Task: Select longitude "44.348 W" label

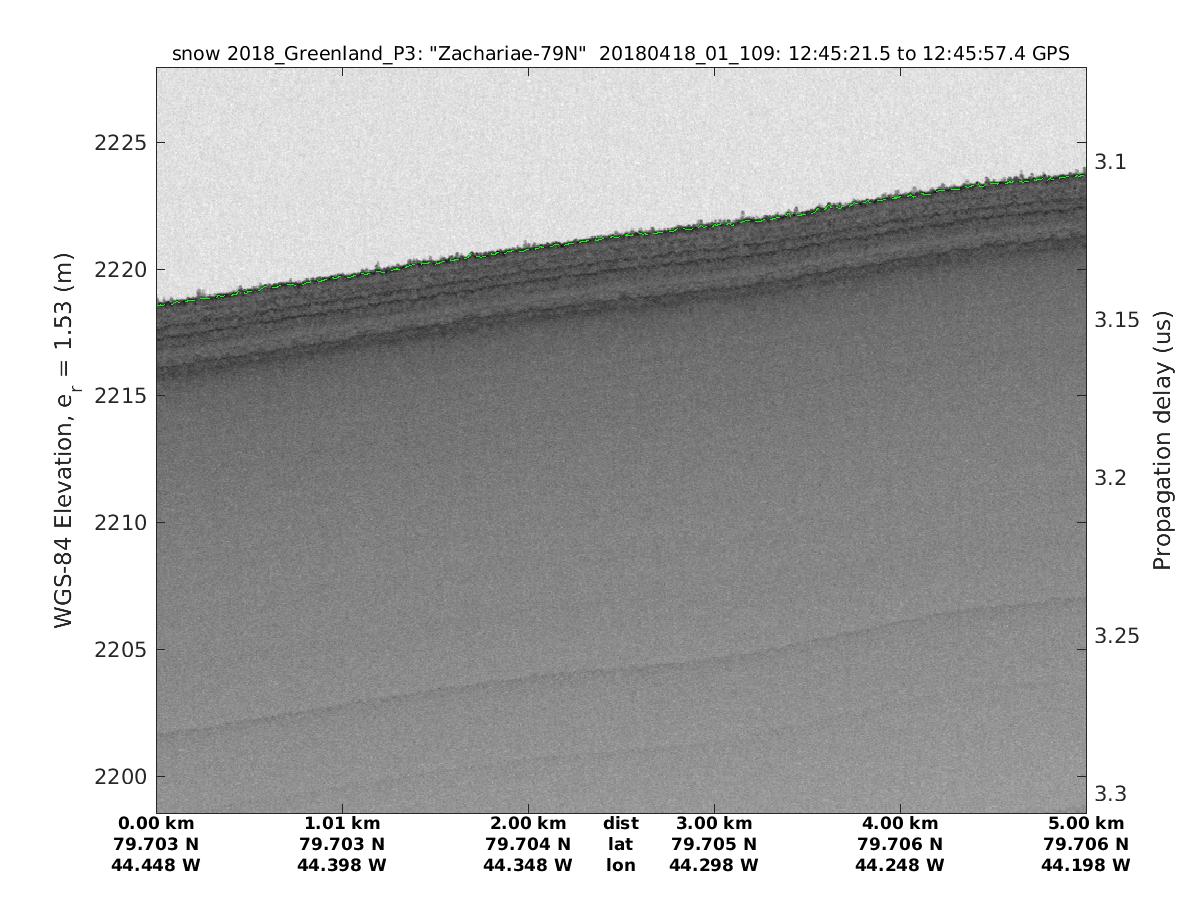Action: [528, 865]
